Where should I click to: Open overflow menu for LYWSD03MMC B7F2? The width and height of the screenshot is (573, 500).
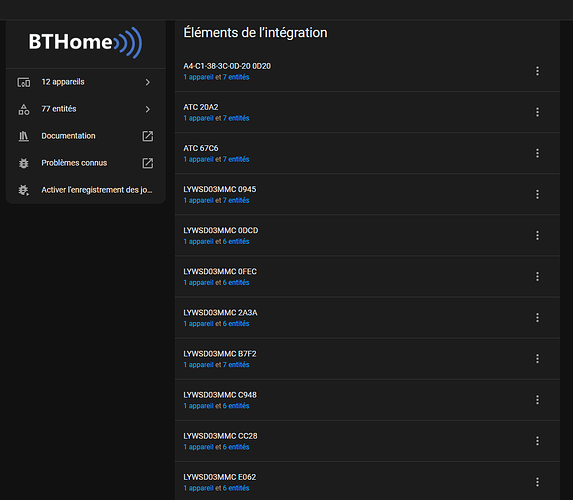pos(537,359)
